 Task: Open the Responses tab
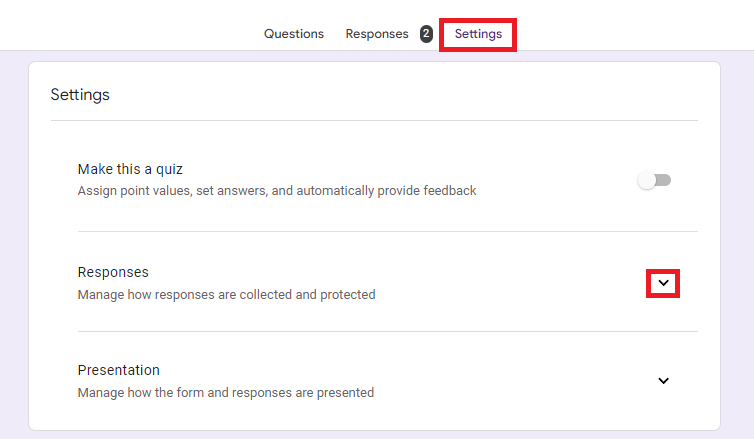(x=377, y=34)
